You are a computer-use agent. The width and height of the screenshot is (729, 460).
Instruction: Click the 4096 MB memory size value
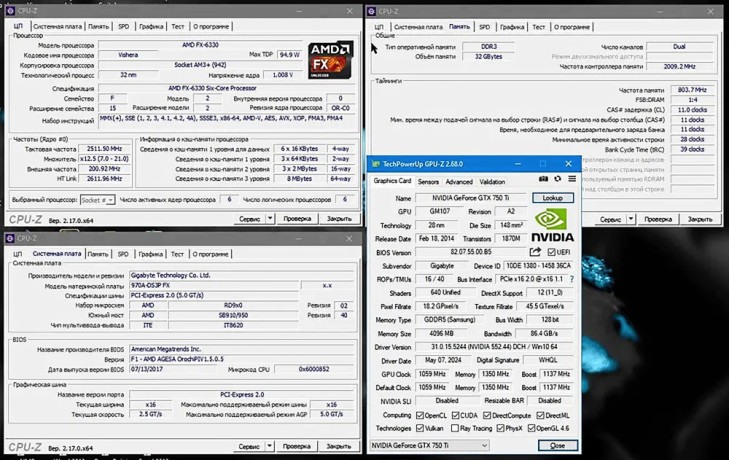point(441,333)
